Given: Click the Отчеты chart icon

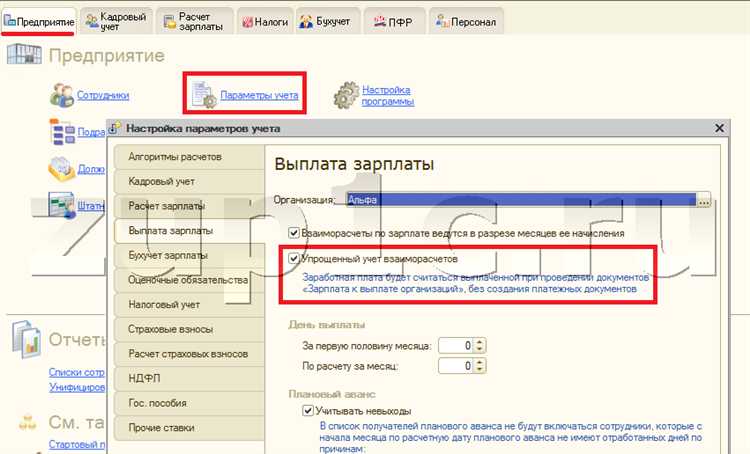Looking at the screenshot, I should point(26,339).
